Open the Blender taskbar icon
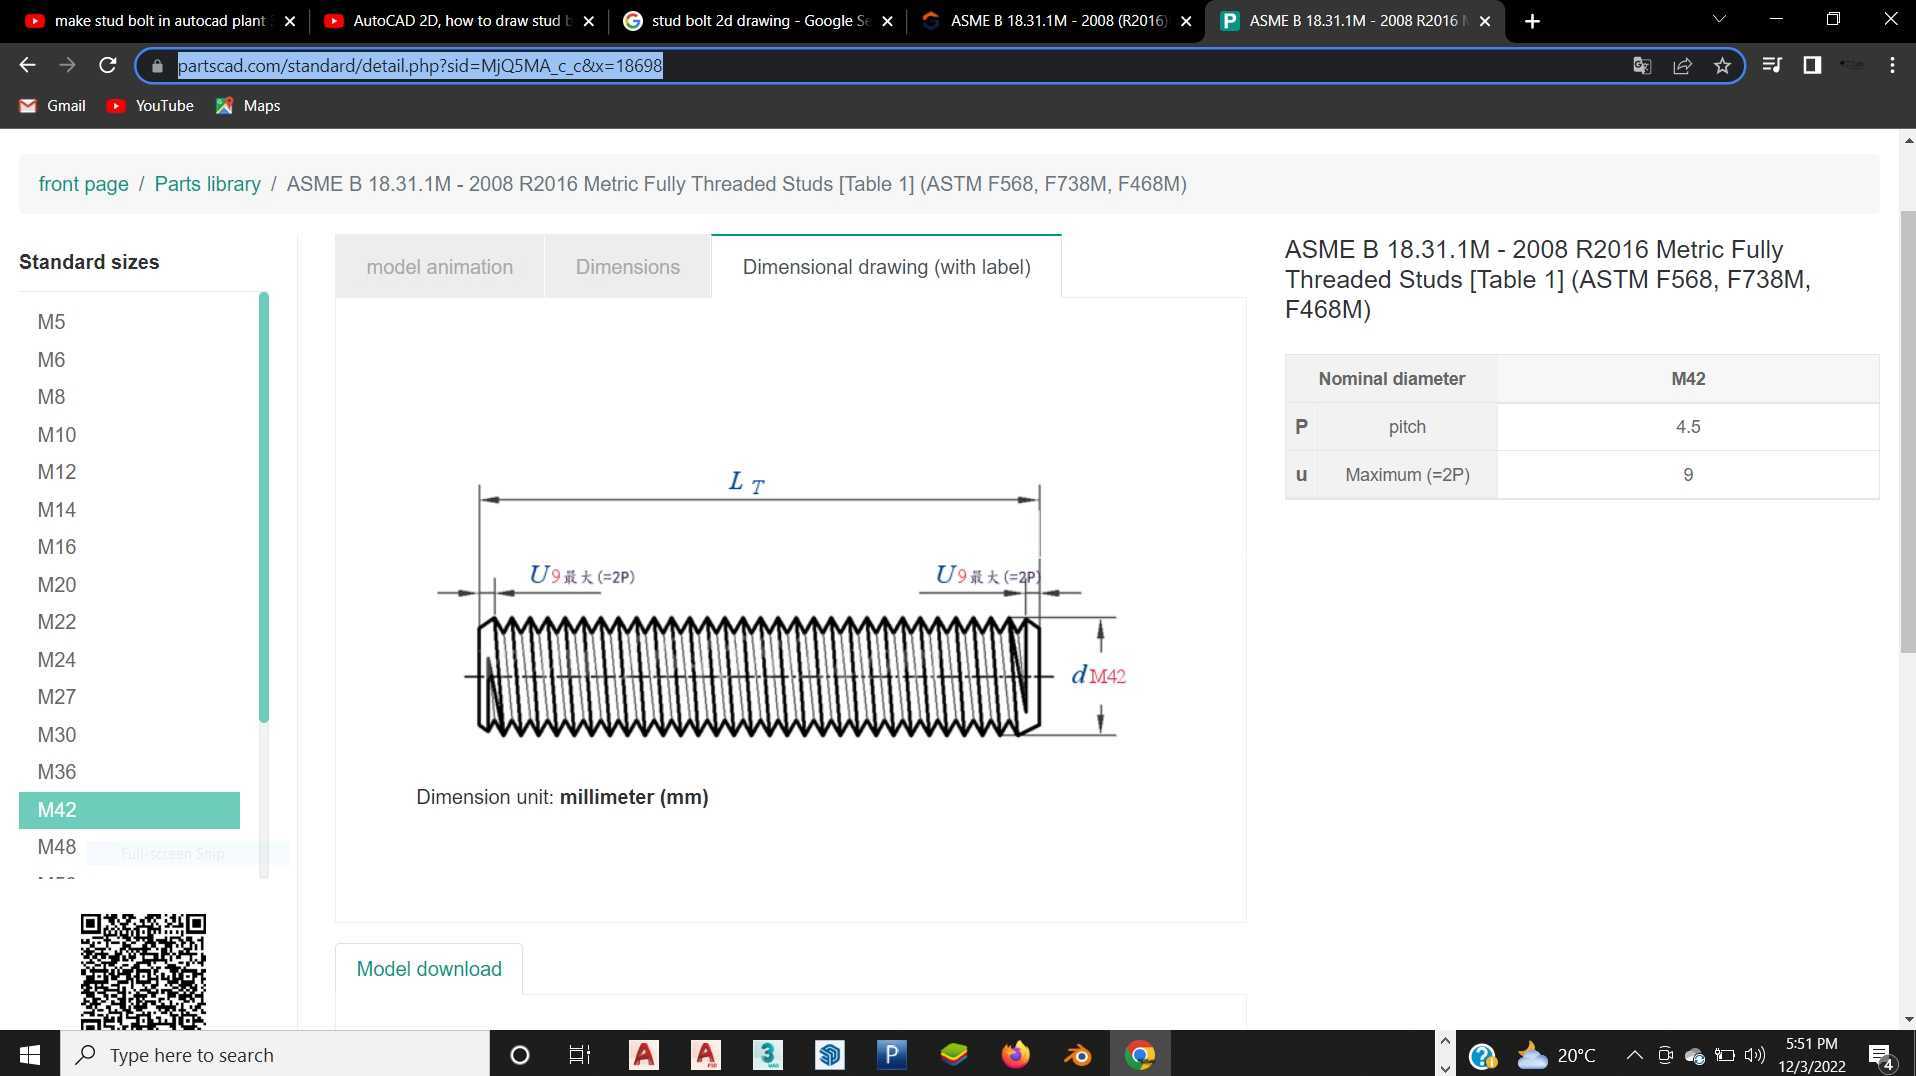 1077,1055
